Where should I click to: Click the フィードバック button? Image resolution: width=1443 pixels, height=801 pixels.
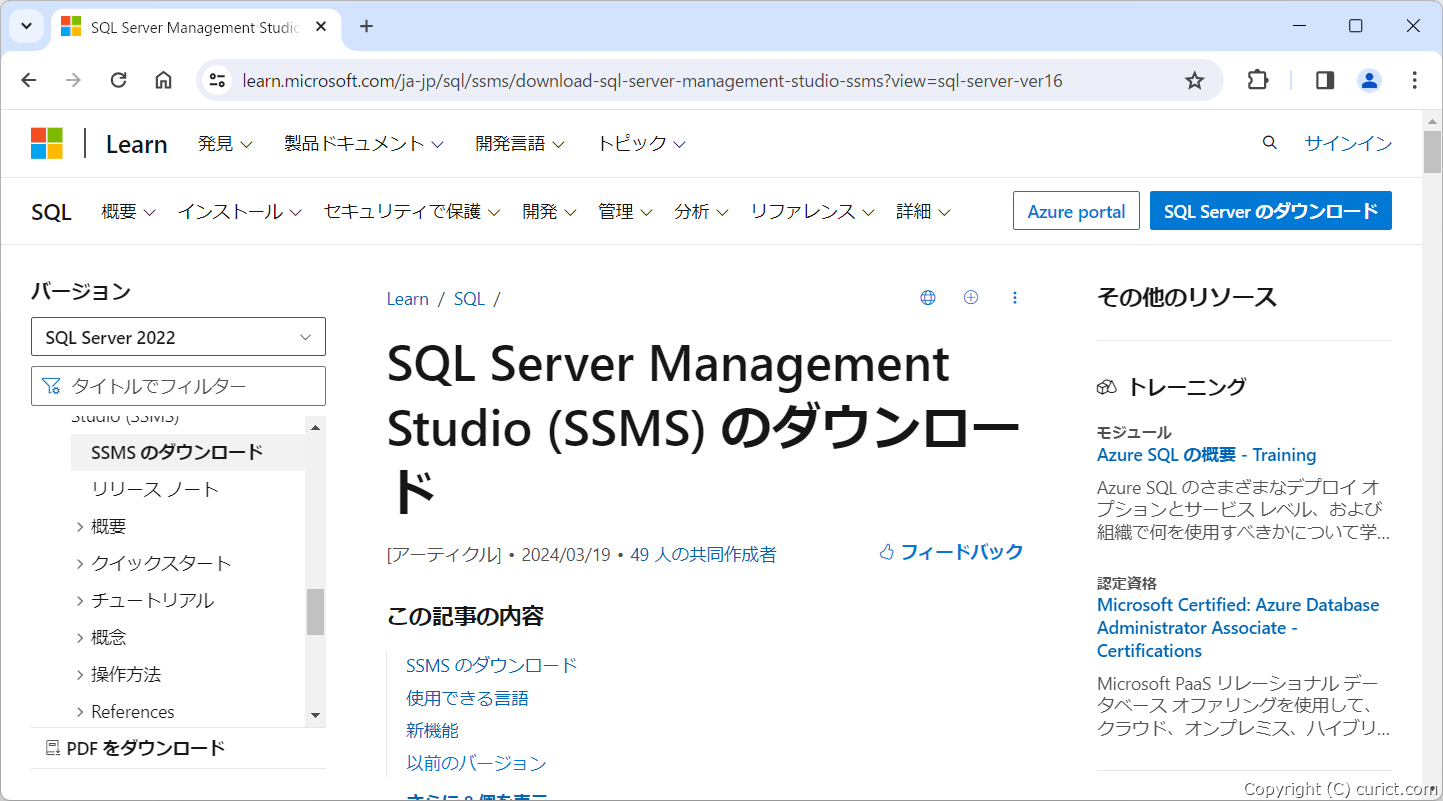(951, 552)
